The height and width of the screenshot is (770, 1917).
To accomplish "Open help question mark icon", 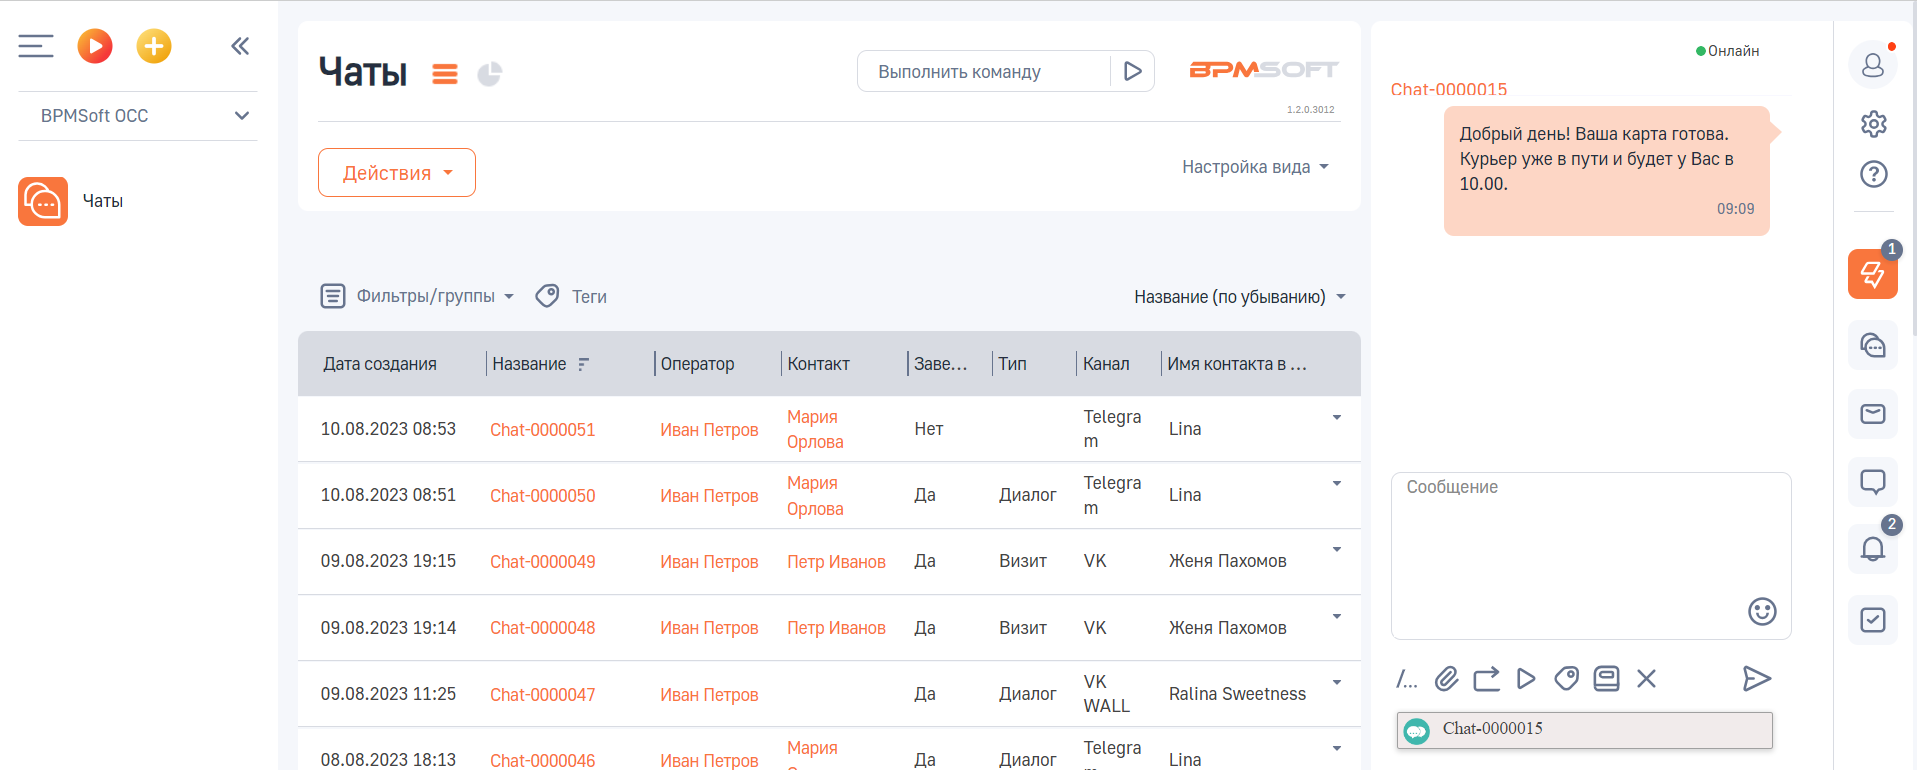I will tap(1873, 174).
